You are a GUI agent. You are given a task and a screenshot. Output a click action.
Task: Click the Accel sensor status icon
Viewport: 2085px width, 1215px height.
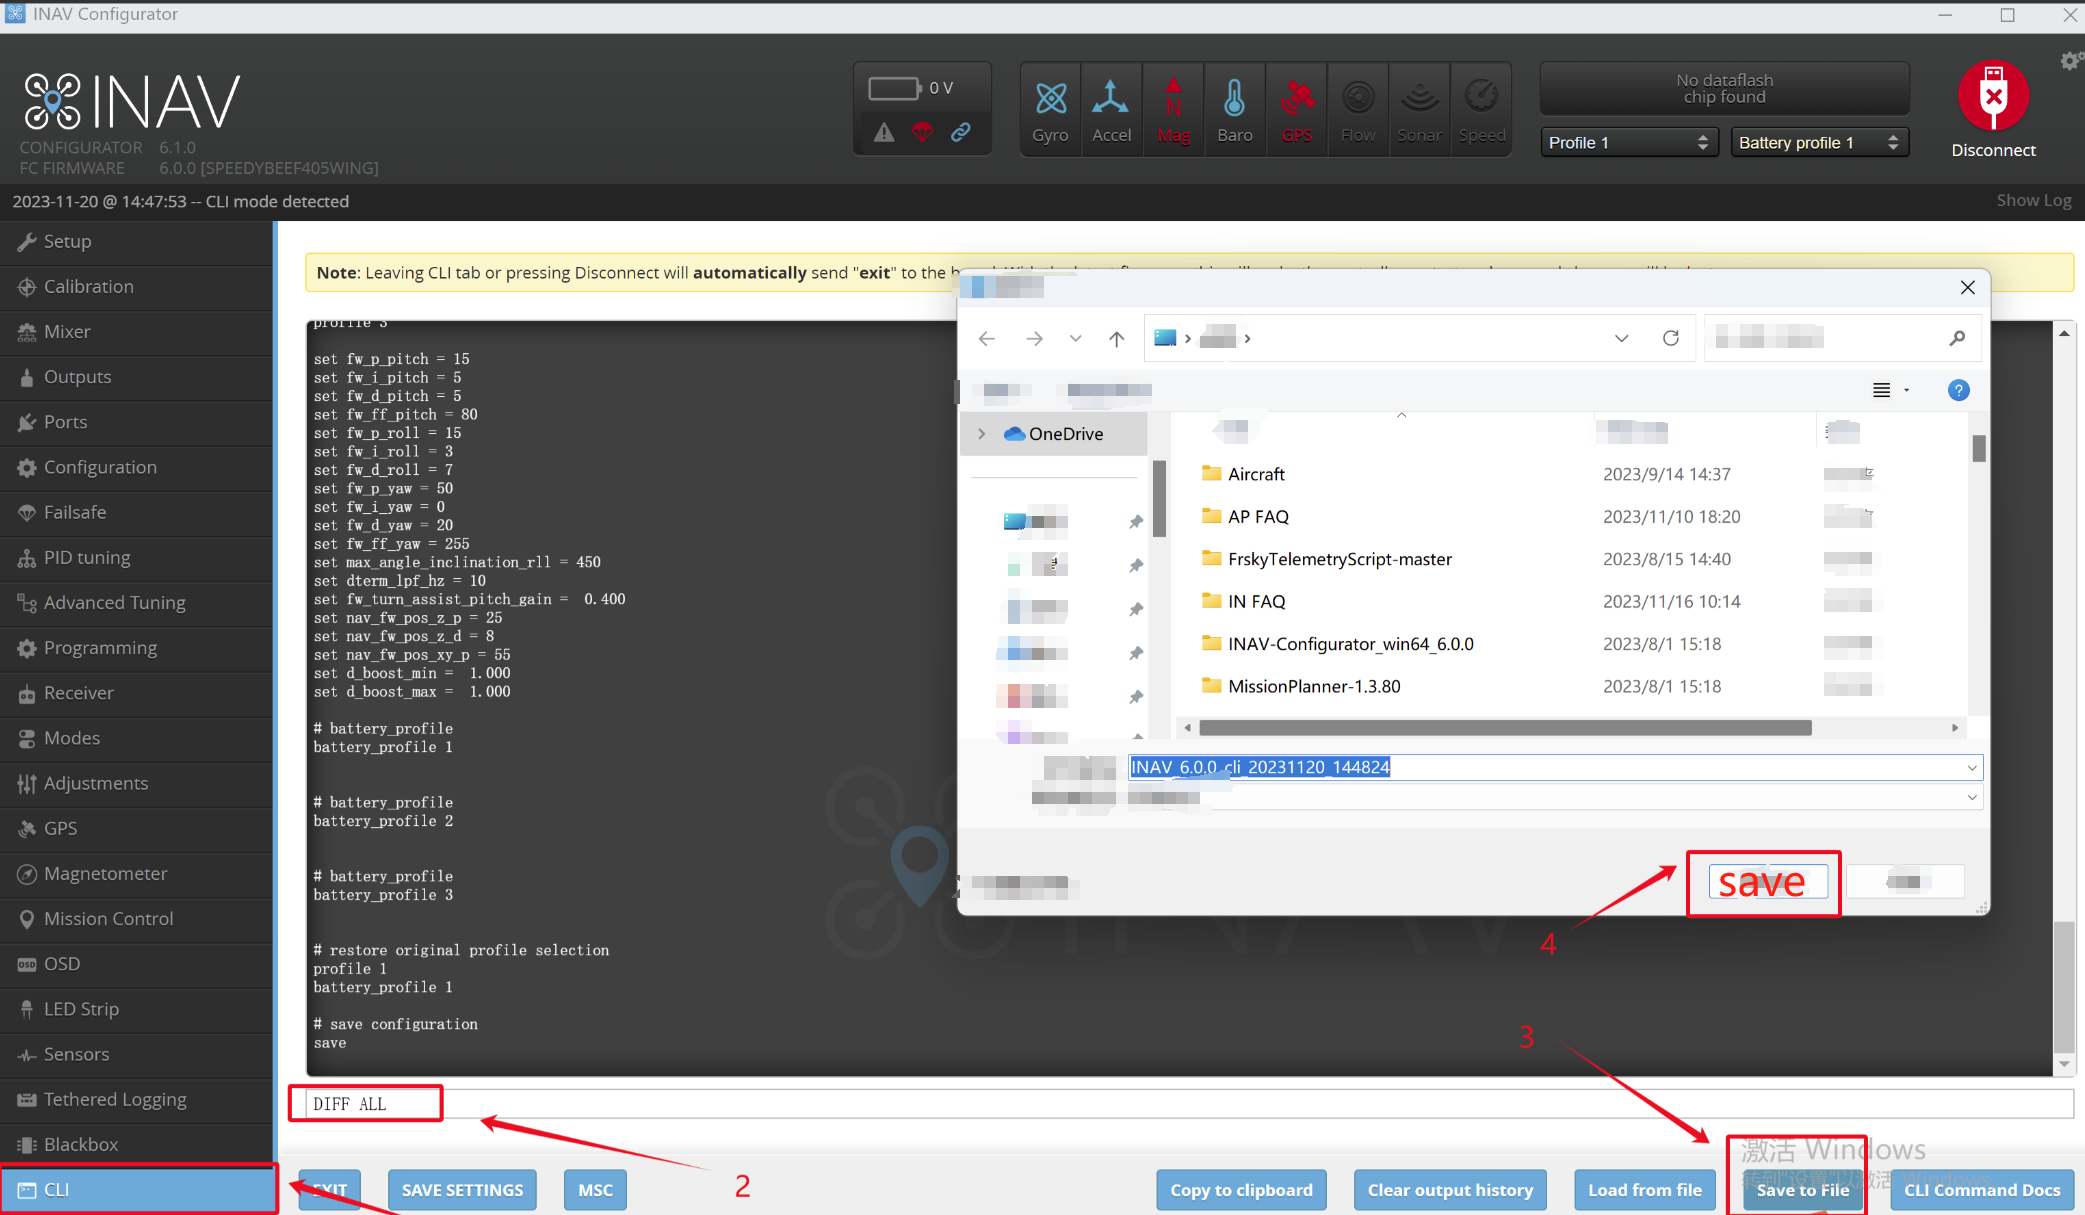(x=1111, y=110)
